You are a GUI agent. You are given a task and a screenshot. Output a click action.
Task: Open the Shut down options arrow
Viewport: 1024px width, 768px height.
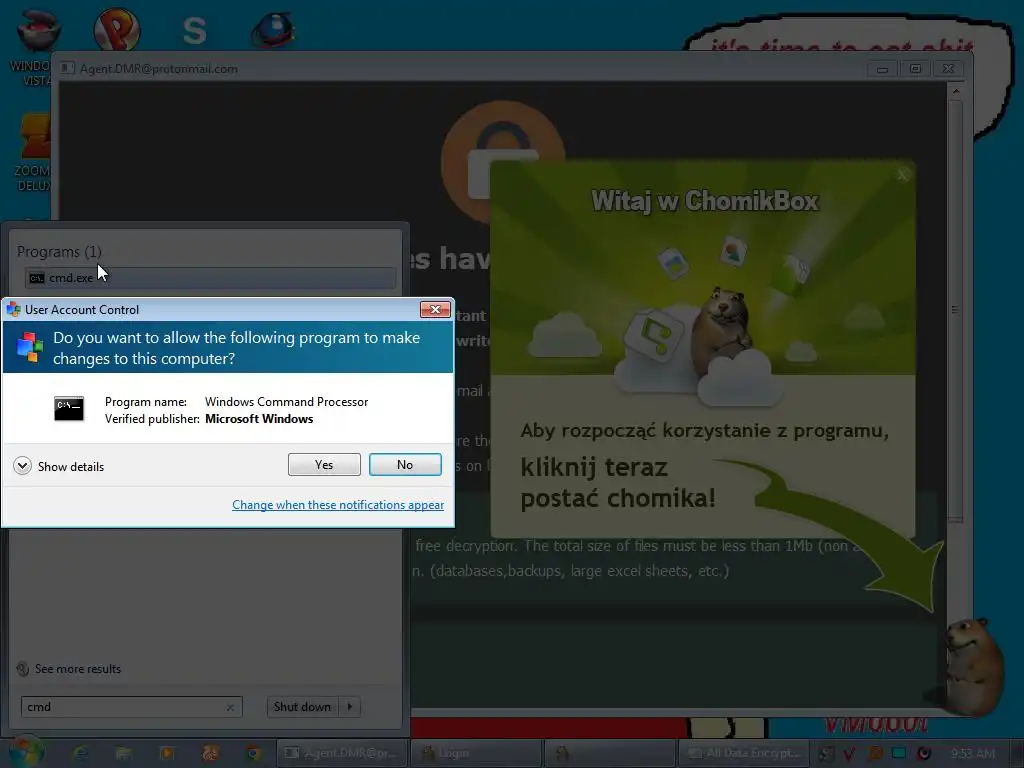(350, 707)
